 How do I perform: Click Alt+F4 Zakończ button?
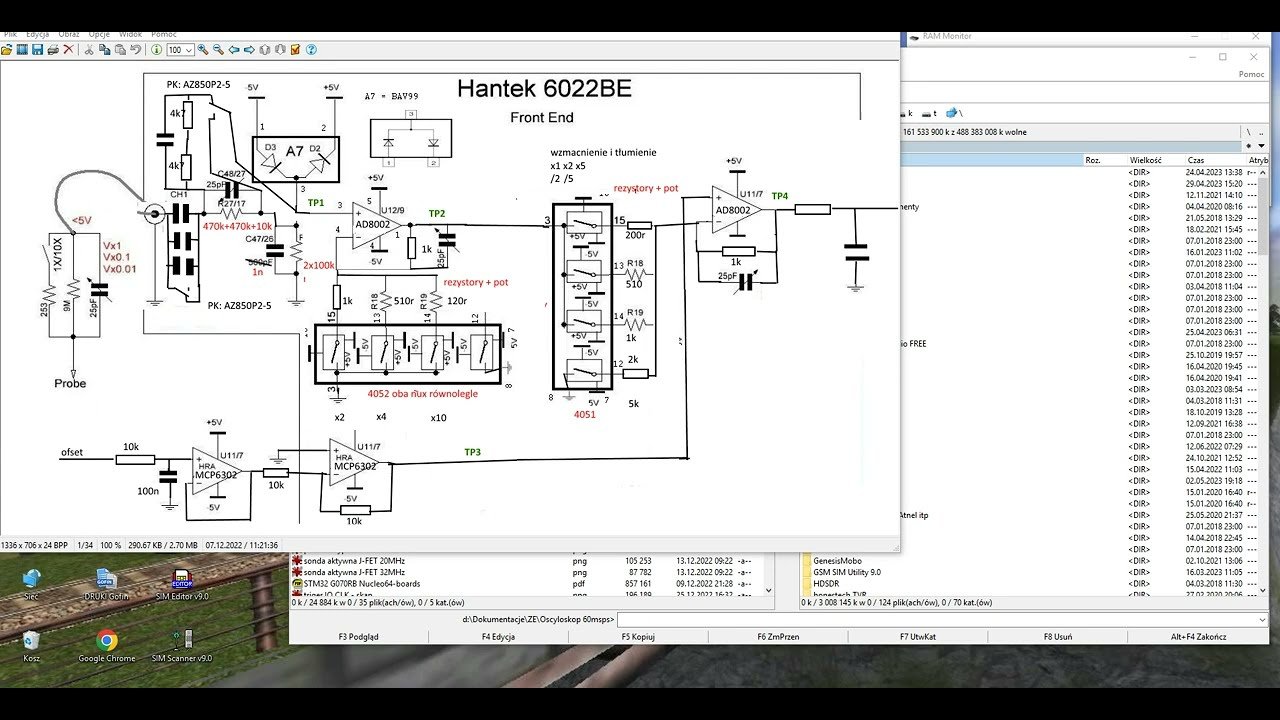[1197, 636]
